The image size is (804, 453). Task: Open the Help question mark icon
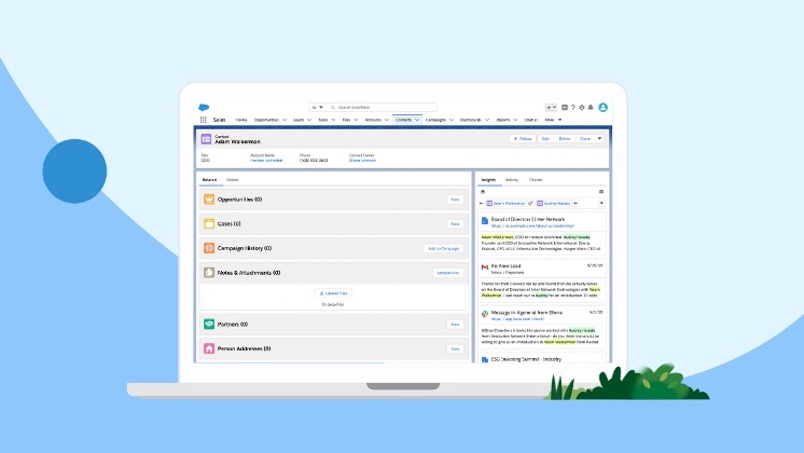point(573,107)
